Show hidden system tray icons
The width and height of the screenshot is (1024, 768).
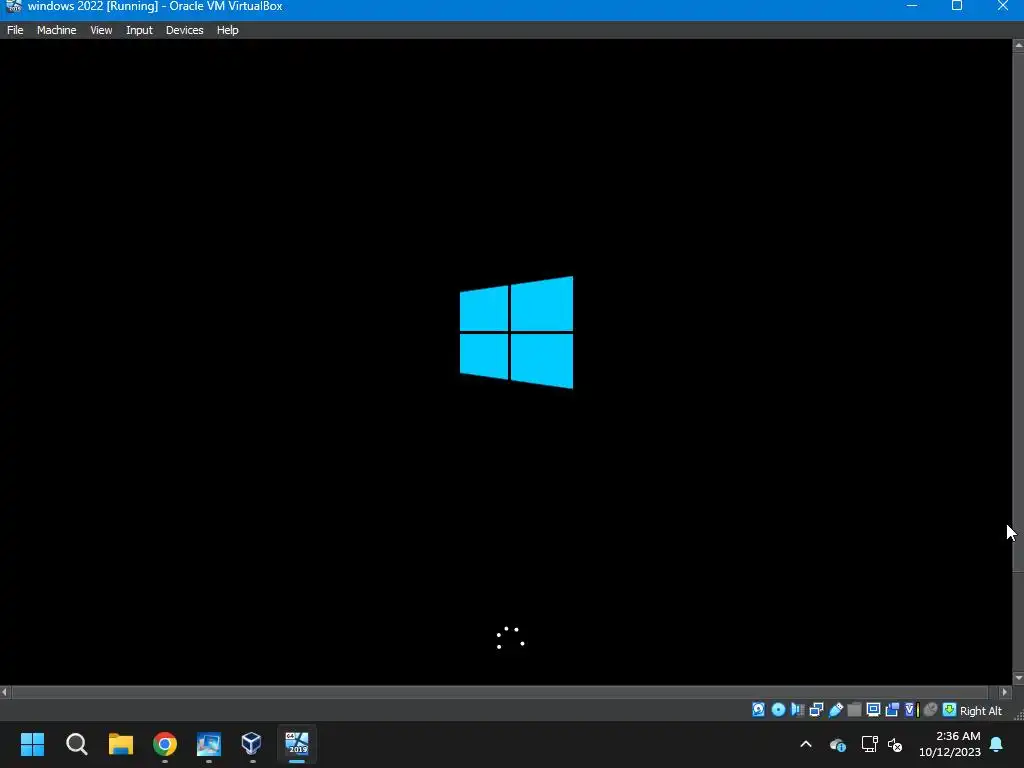tap(806, 744)
